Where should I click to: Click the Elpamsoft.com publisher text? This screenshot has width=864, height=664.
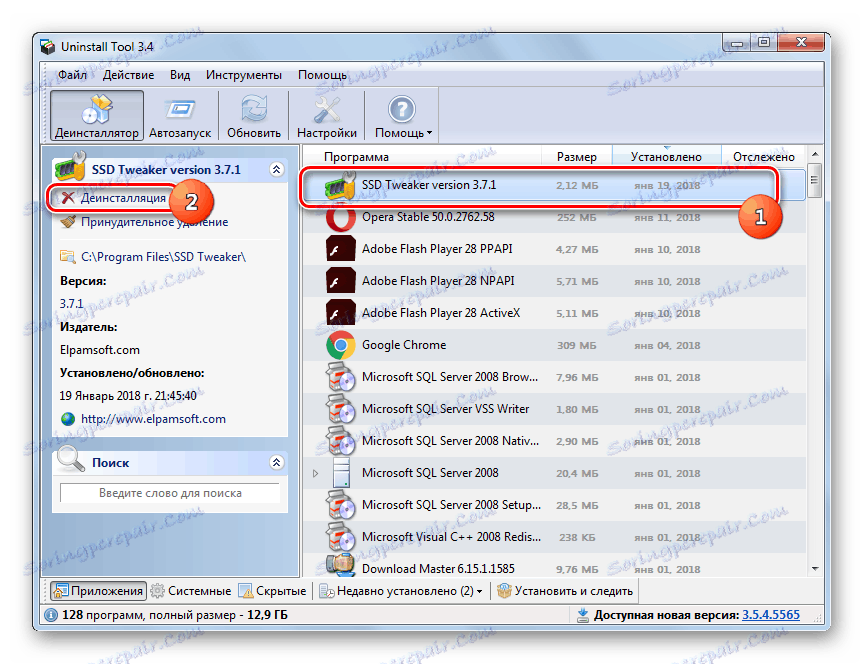100,350
